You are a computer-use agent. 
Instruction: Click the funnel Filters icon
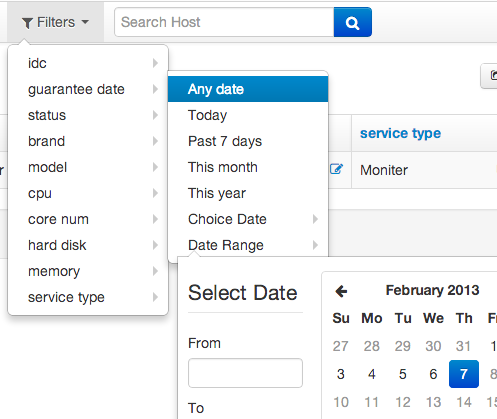tap(27, 23)
